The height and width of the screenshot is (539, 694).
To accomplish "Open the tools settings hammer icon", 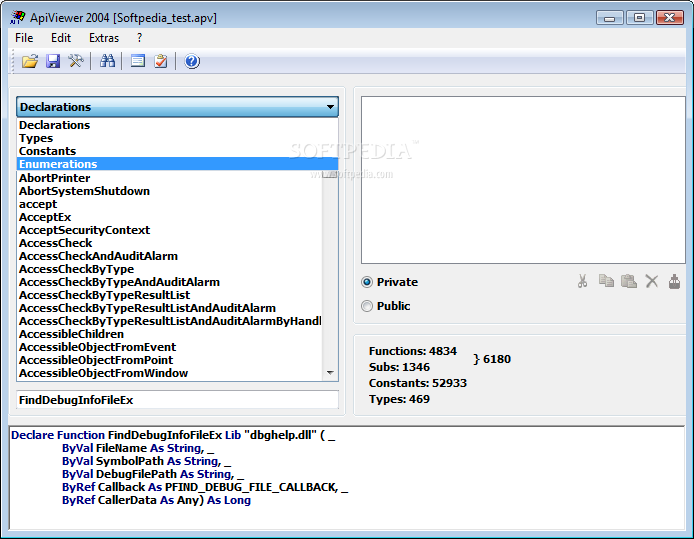I will (76, 61).
